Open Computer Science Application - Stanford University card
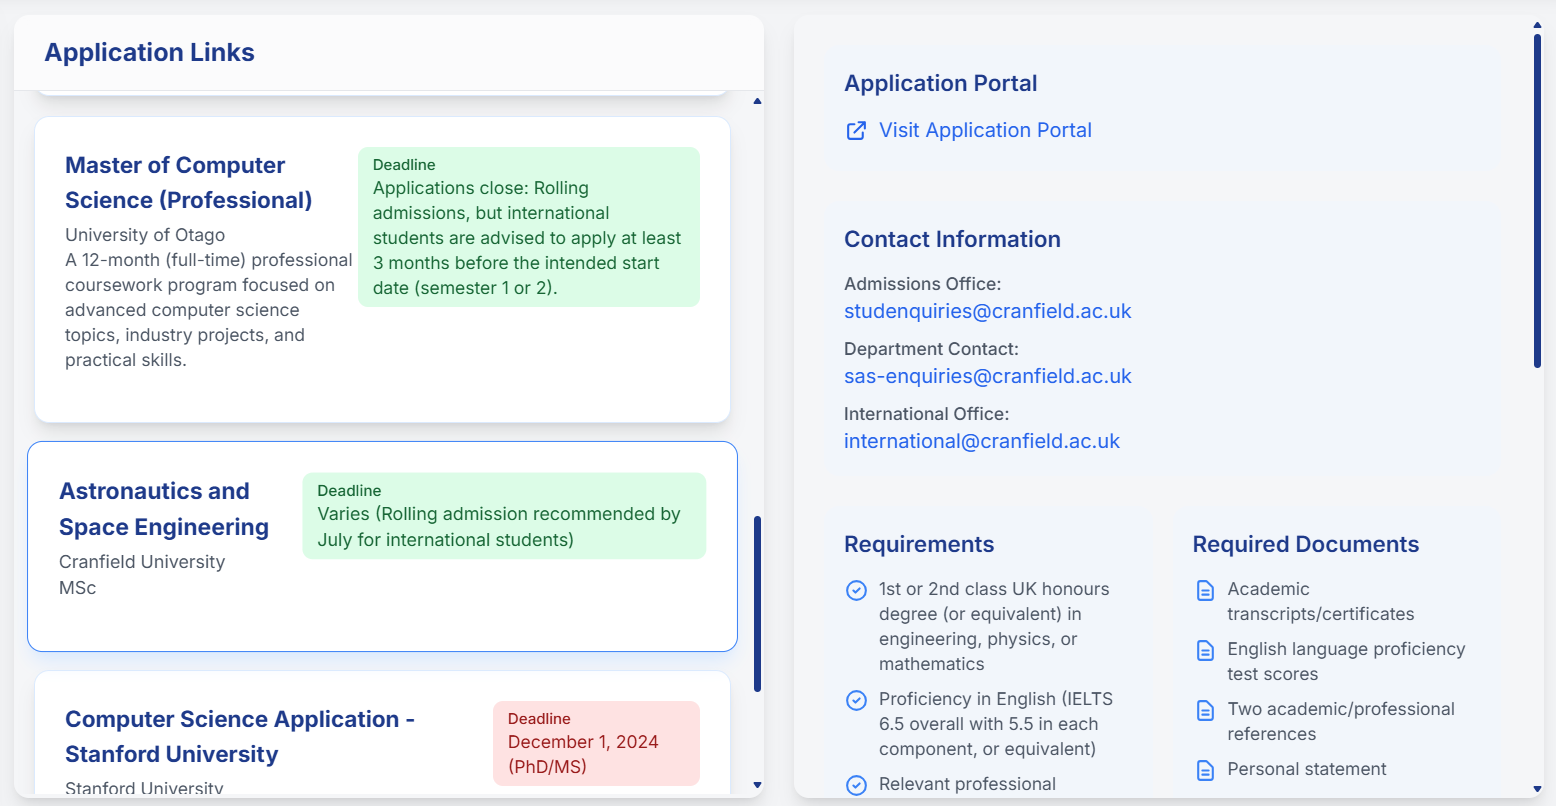This screenshot has height=806, width=1556. click(382, 732)
